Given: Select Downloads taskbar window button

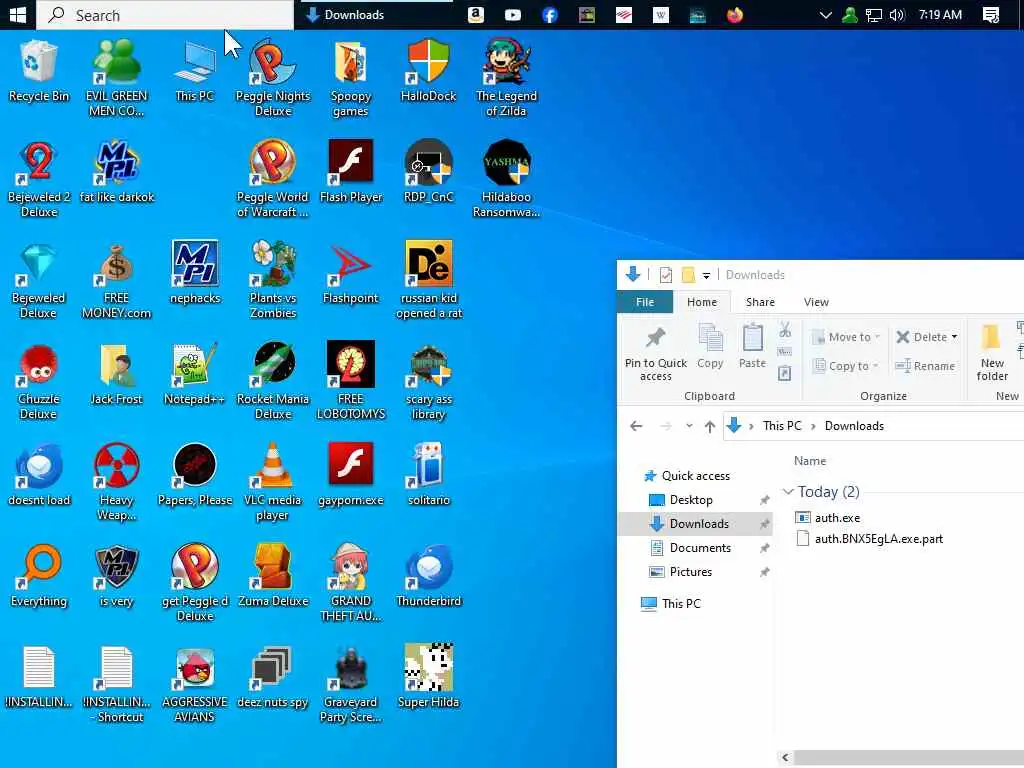Looking at the screenshot, I should coord(375,14).
